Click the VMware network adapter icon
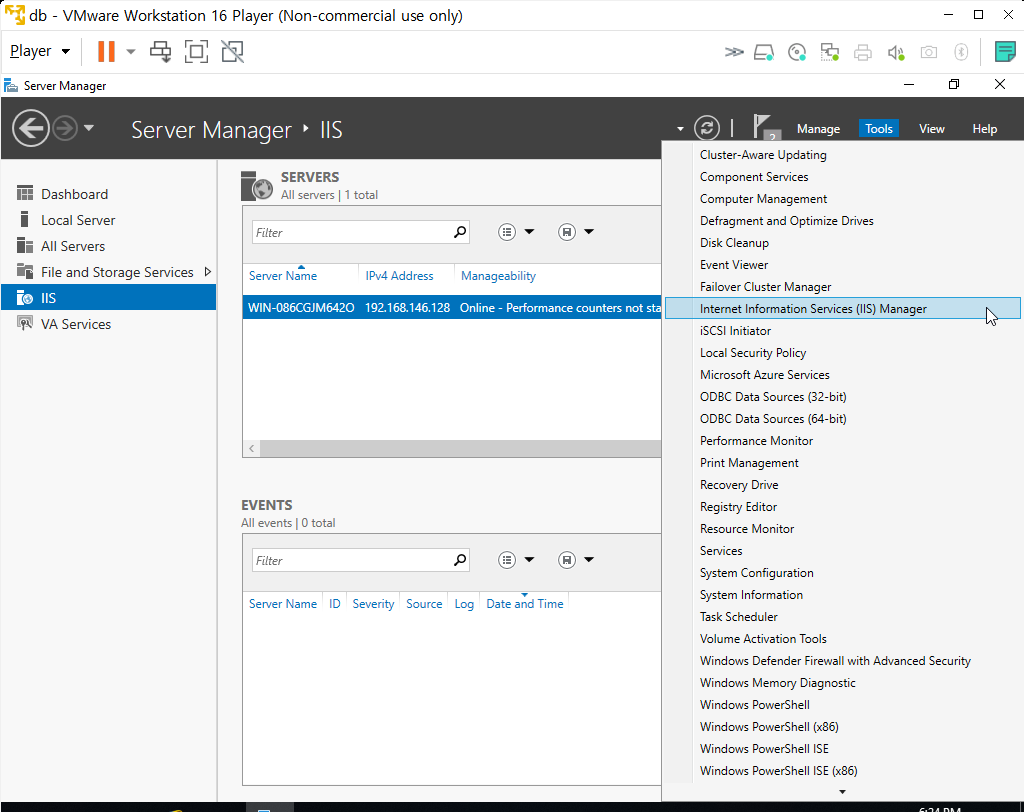This screenshot has width=1024, height=812. coord(829,52)
